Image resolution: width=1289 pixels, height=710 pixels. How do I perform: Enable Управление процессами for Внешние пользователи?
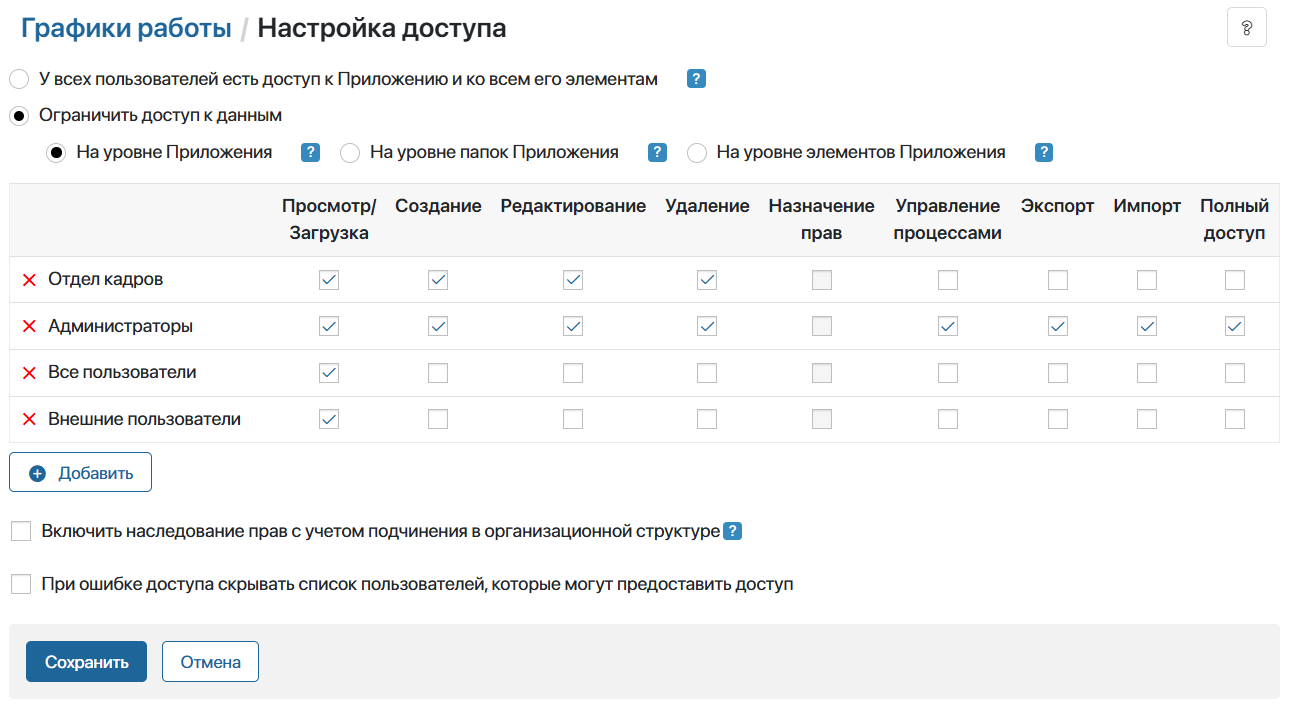click(948, 419)
